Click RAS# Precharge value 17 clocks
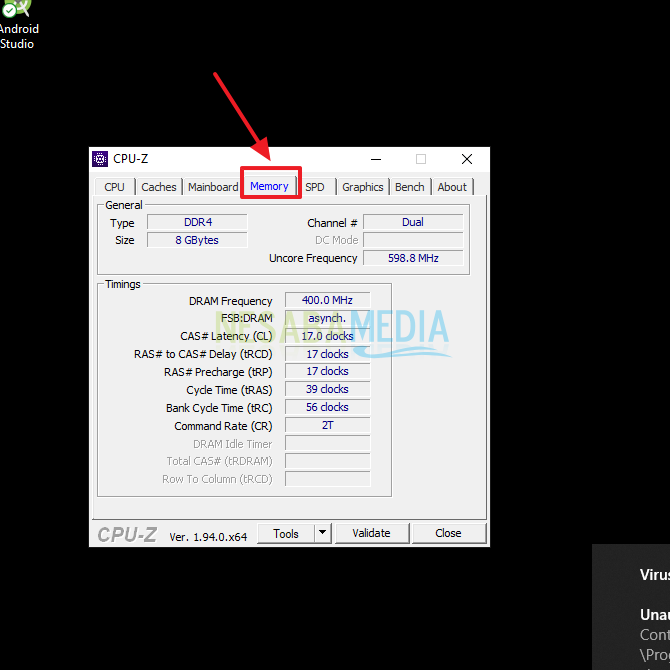 pyautogui.click(x=328, y=371)
